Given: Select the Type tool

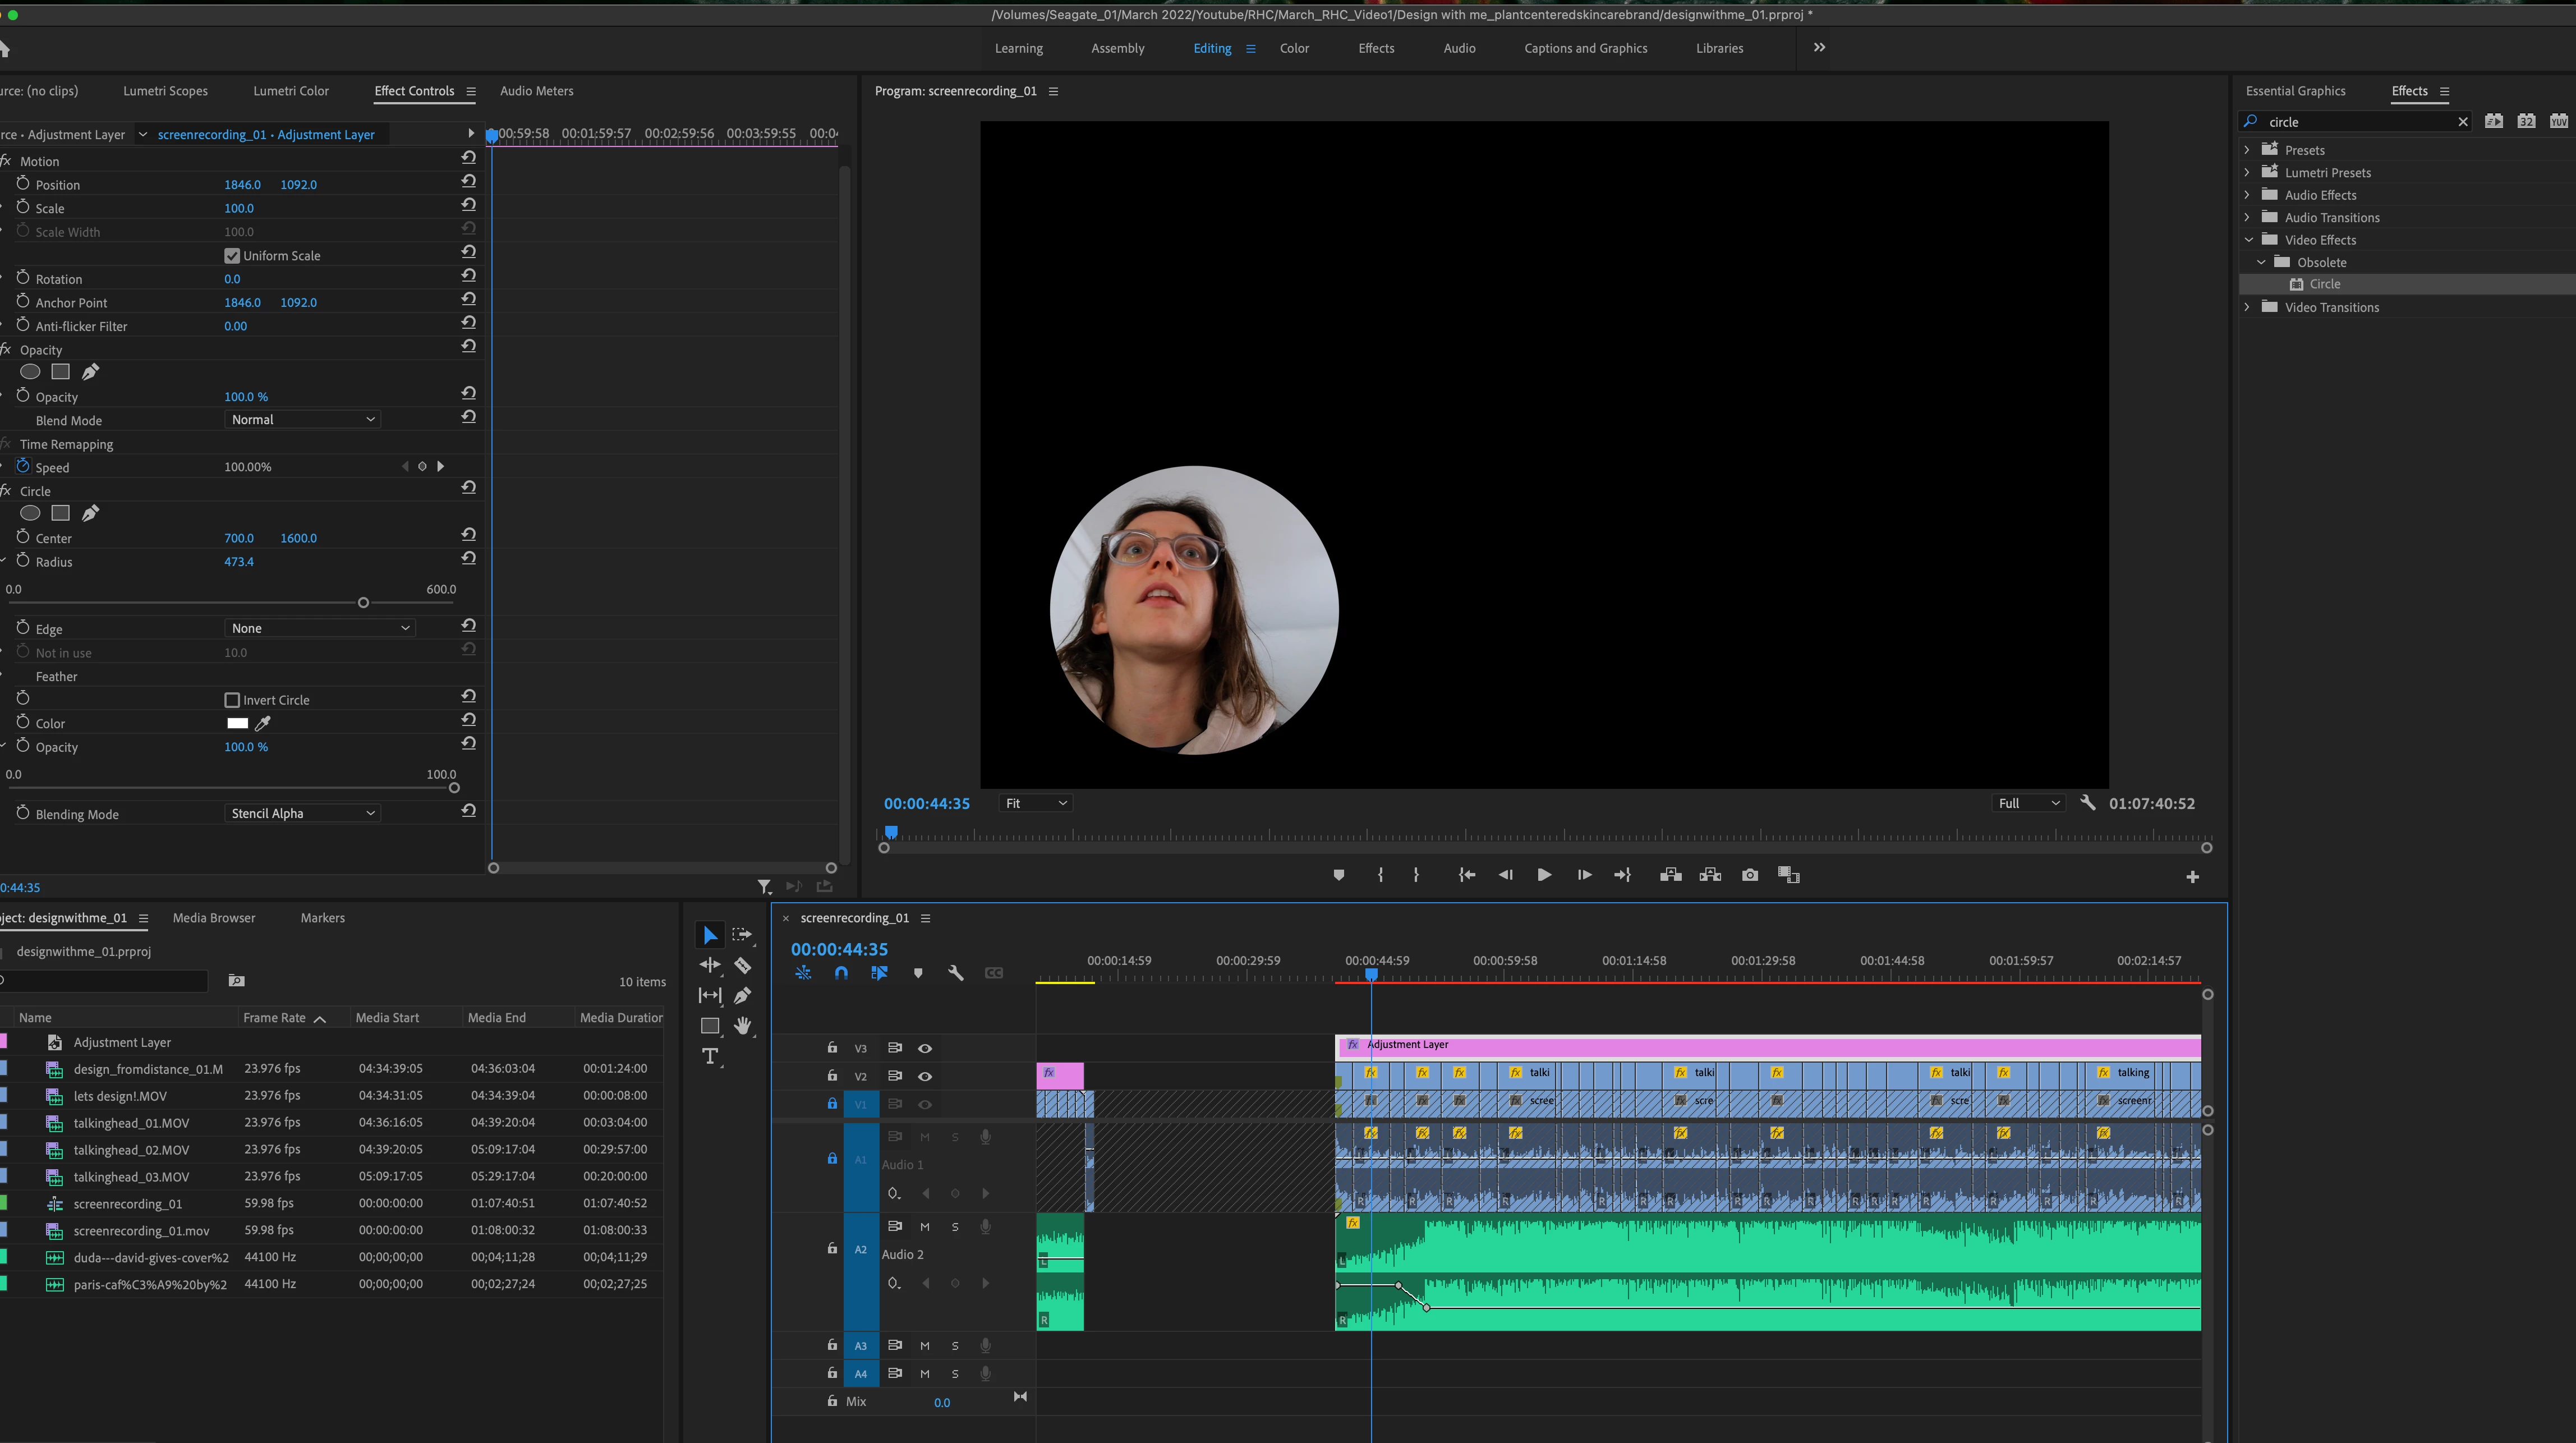Looking at the screenshot, I should point(710,1057).
